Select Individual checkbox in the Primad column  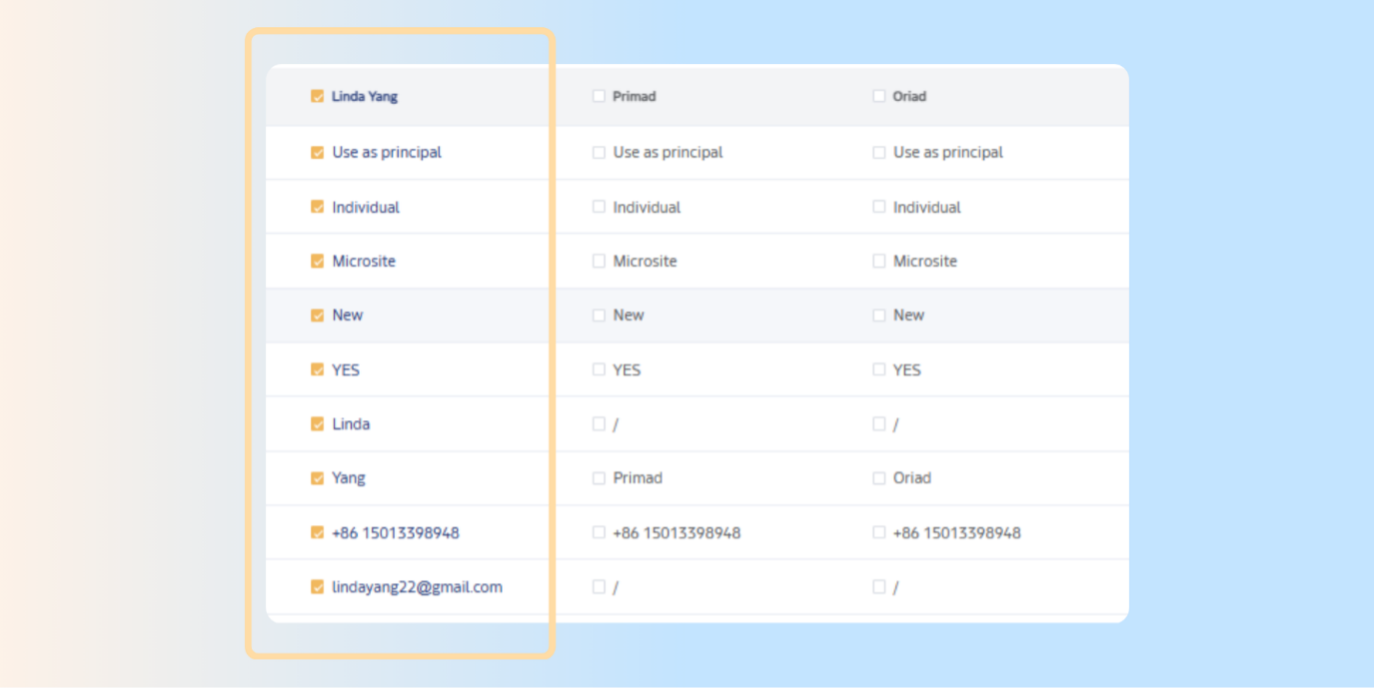click(x=598, y=207)
